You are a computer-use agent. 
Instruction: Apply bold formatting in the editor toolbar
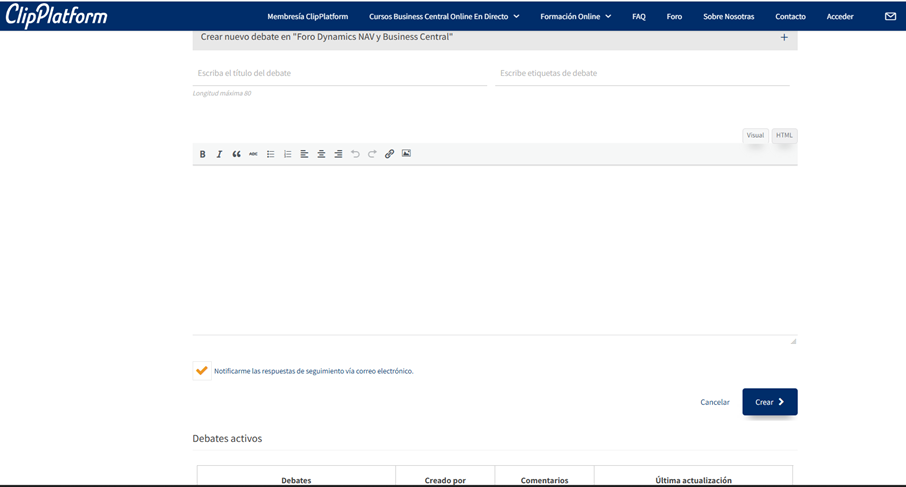click(x=202, y=154)
